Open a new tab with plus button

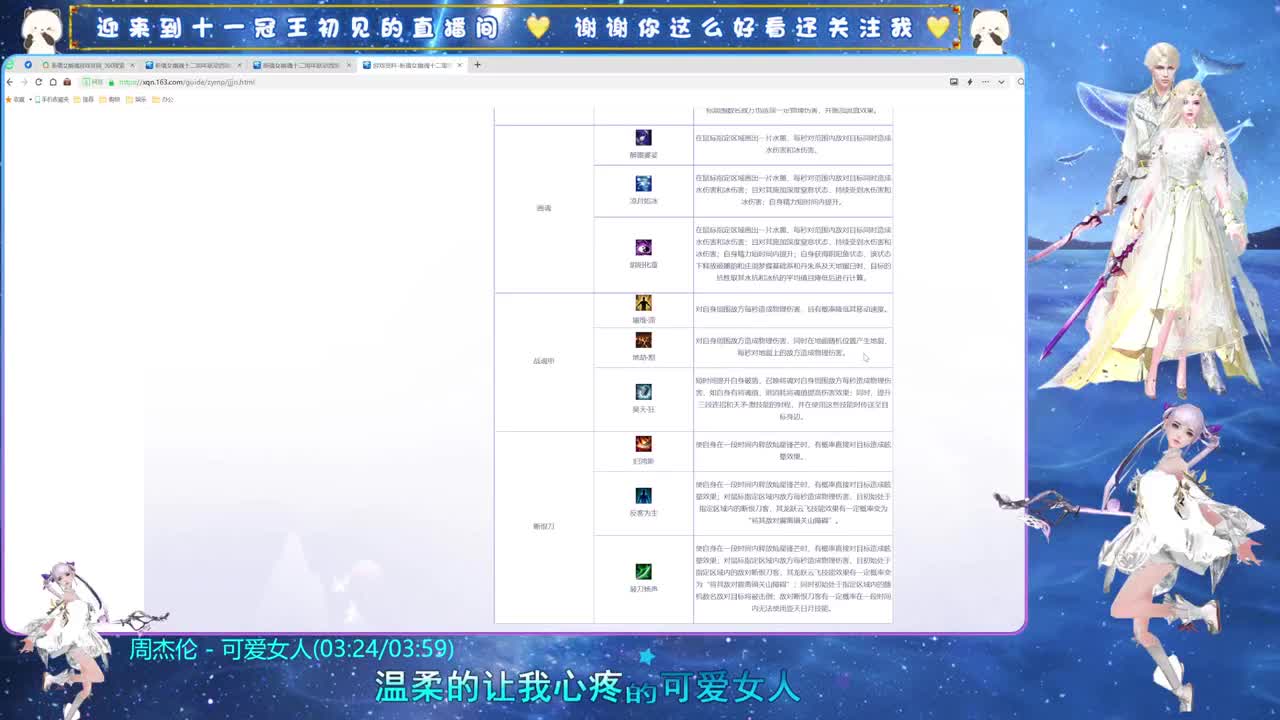pos(477,65)
